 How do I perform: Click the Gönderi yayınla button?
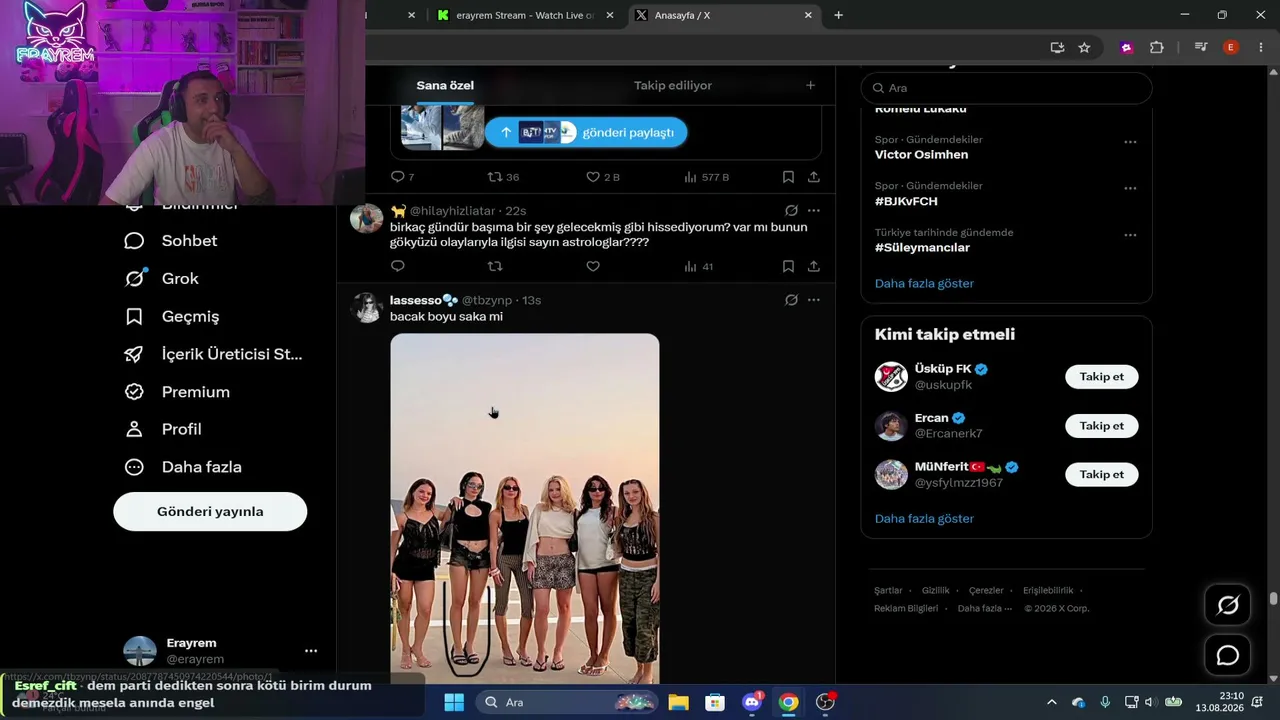[x=210, y=512]
